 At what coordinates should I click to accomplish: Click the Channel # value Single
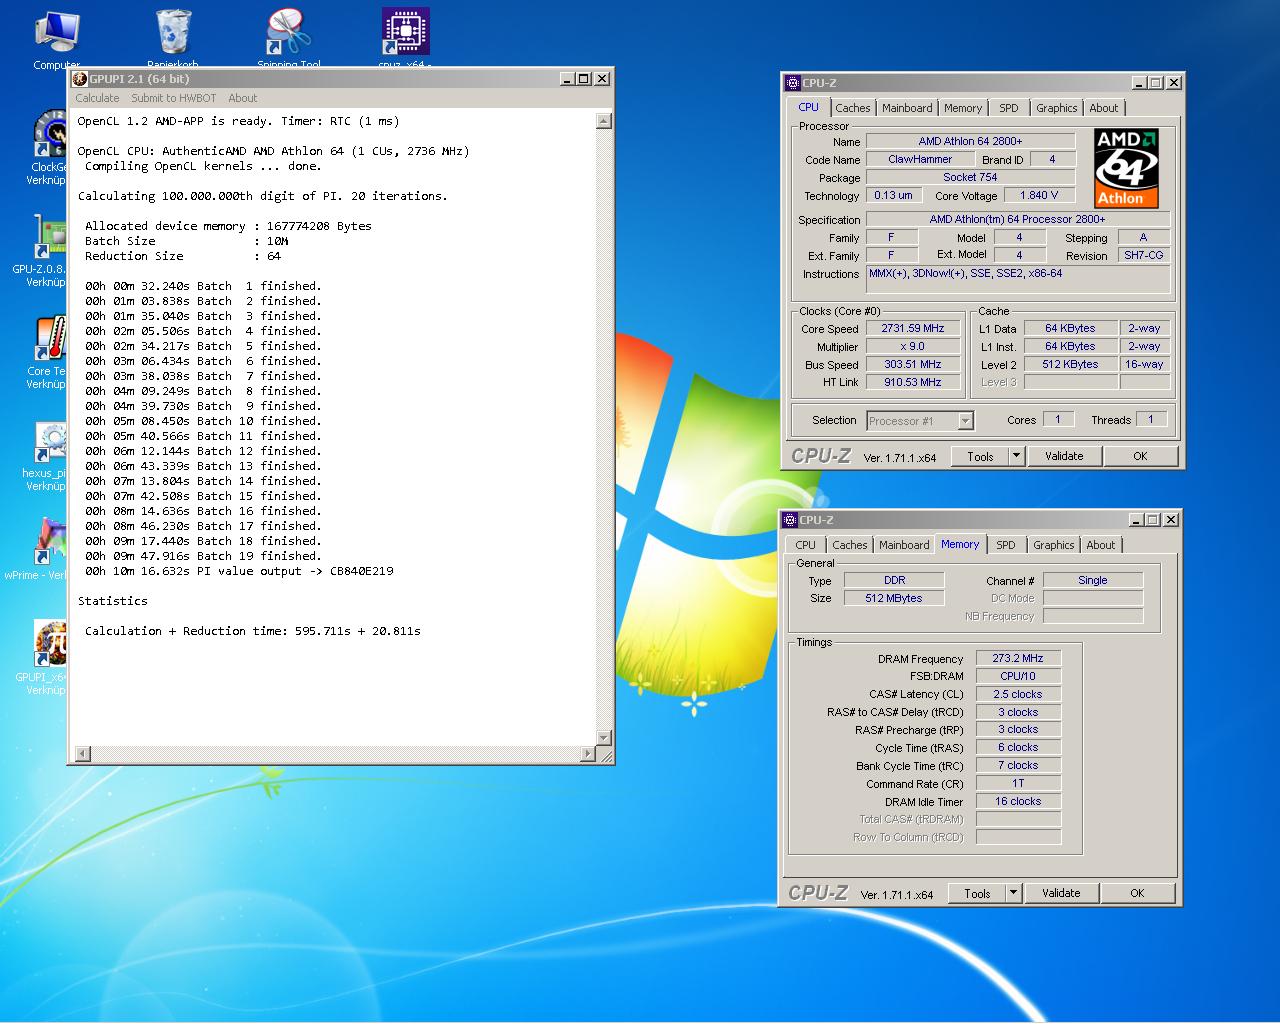click(x=1093, y=580)
